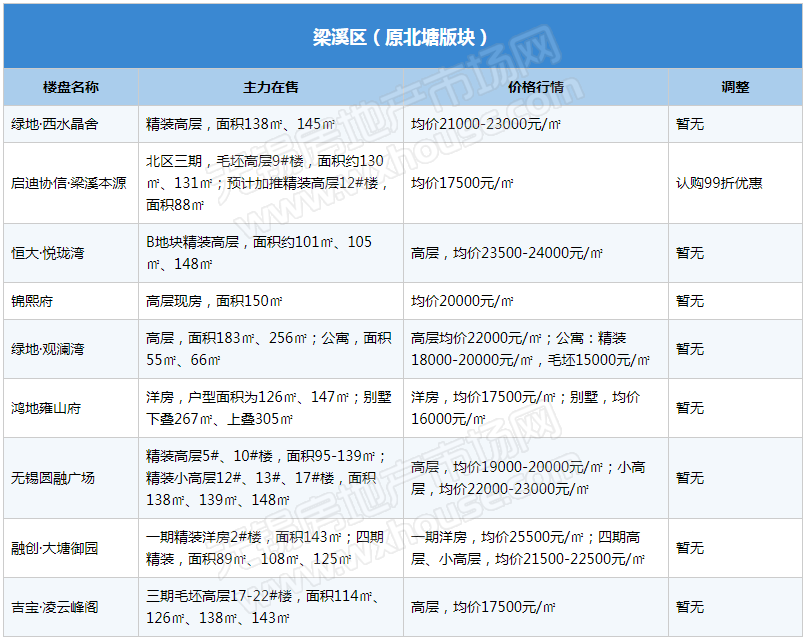The image size is (806, 641).
Task: Click the 吉宝·凌云峰阁 property name
Action: [55, 607]
